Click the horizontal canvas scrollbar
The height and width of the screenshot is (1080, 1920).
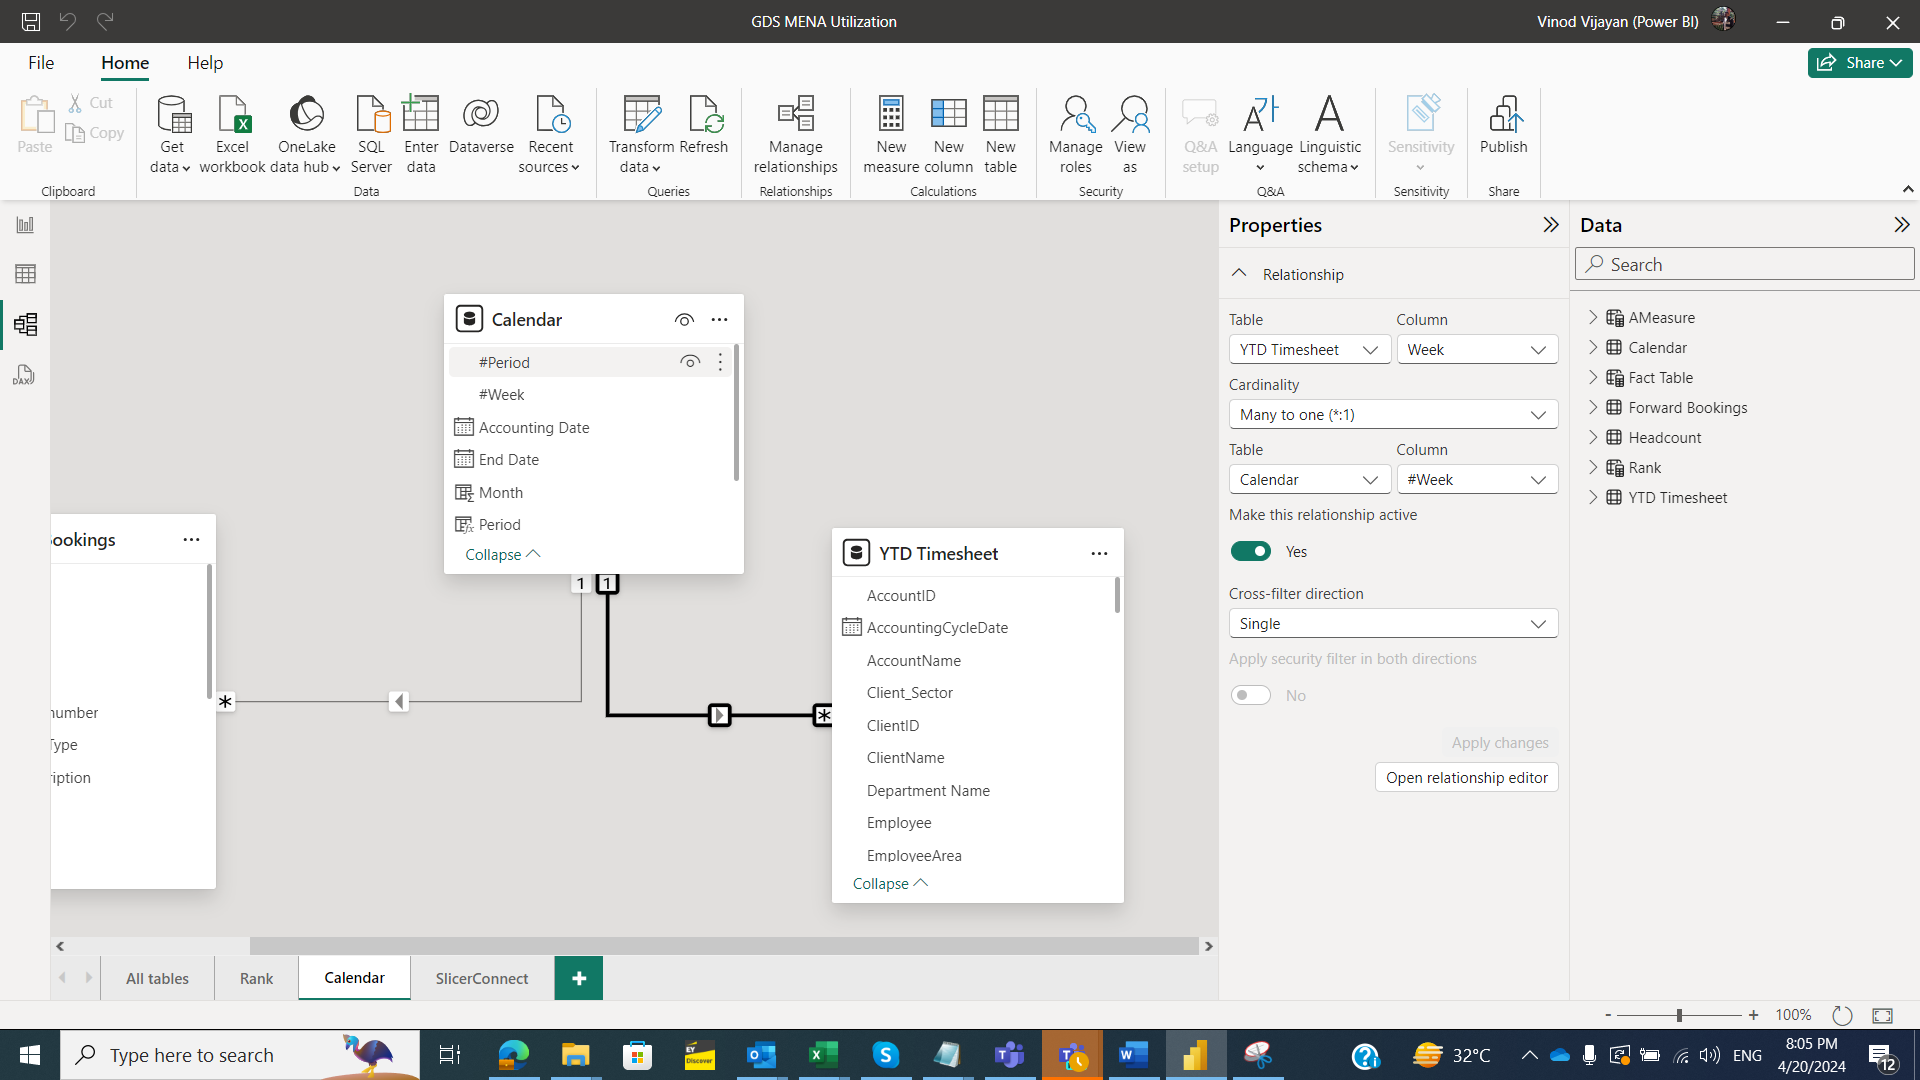(x=723, y=945)
